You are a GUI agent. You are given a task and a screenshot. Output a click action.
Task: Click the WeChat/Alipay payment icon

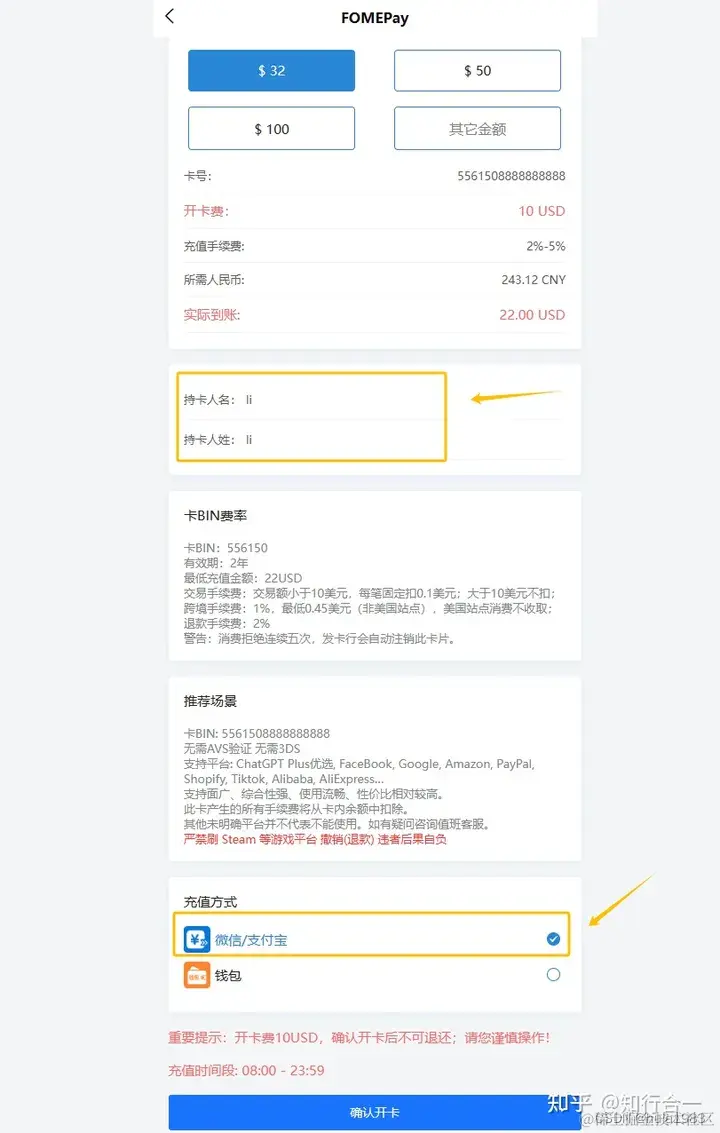click(x=197, y=939)
